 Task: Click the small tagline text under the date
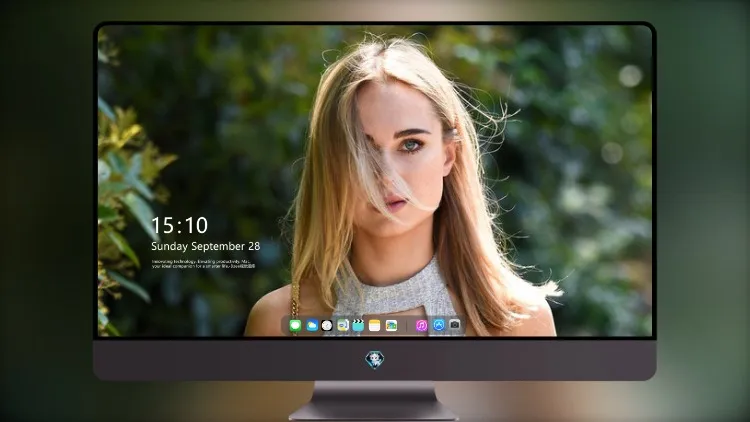[203, 264]
